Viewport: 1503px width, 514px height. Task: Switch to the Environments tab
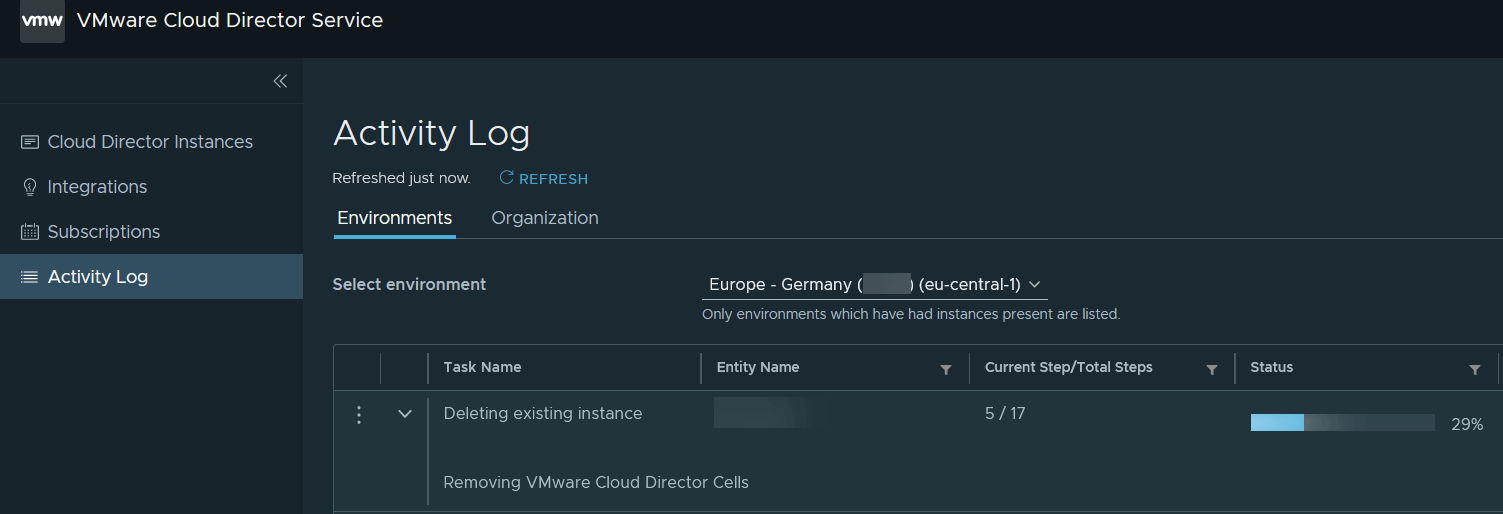(x=394, y=218)
